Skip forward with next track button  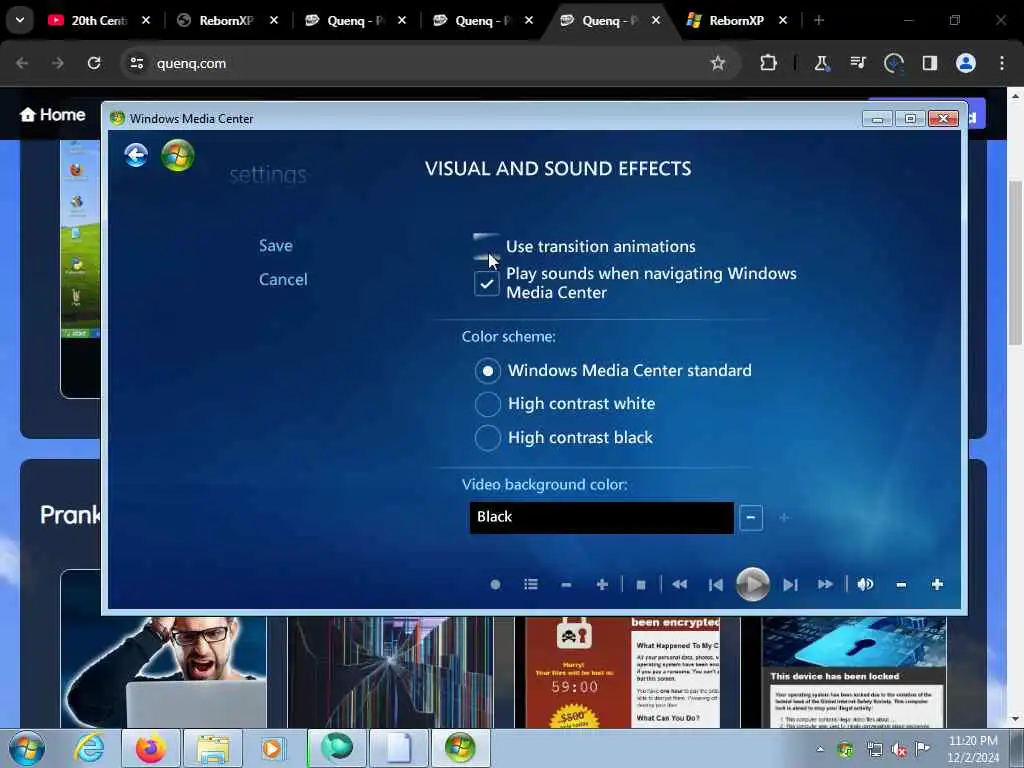pyautogui.click(x=790, y=584)
